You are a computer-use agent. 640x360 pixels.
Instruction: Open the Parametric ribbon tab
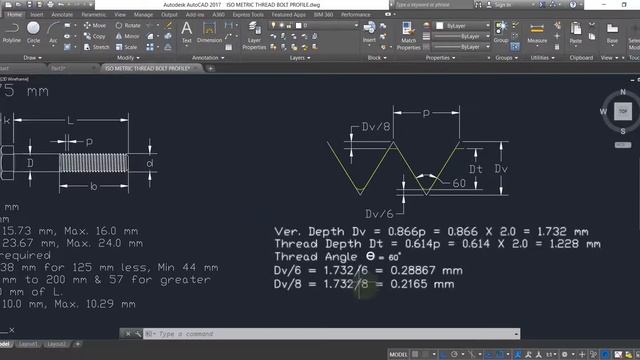(x=93, y=15)
